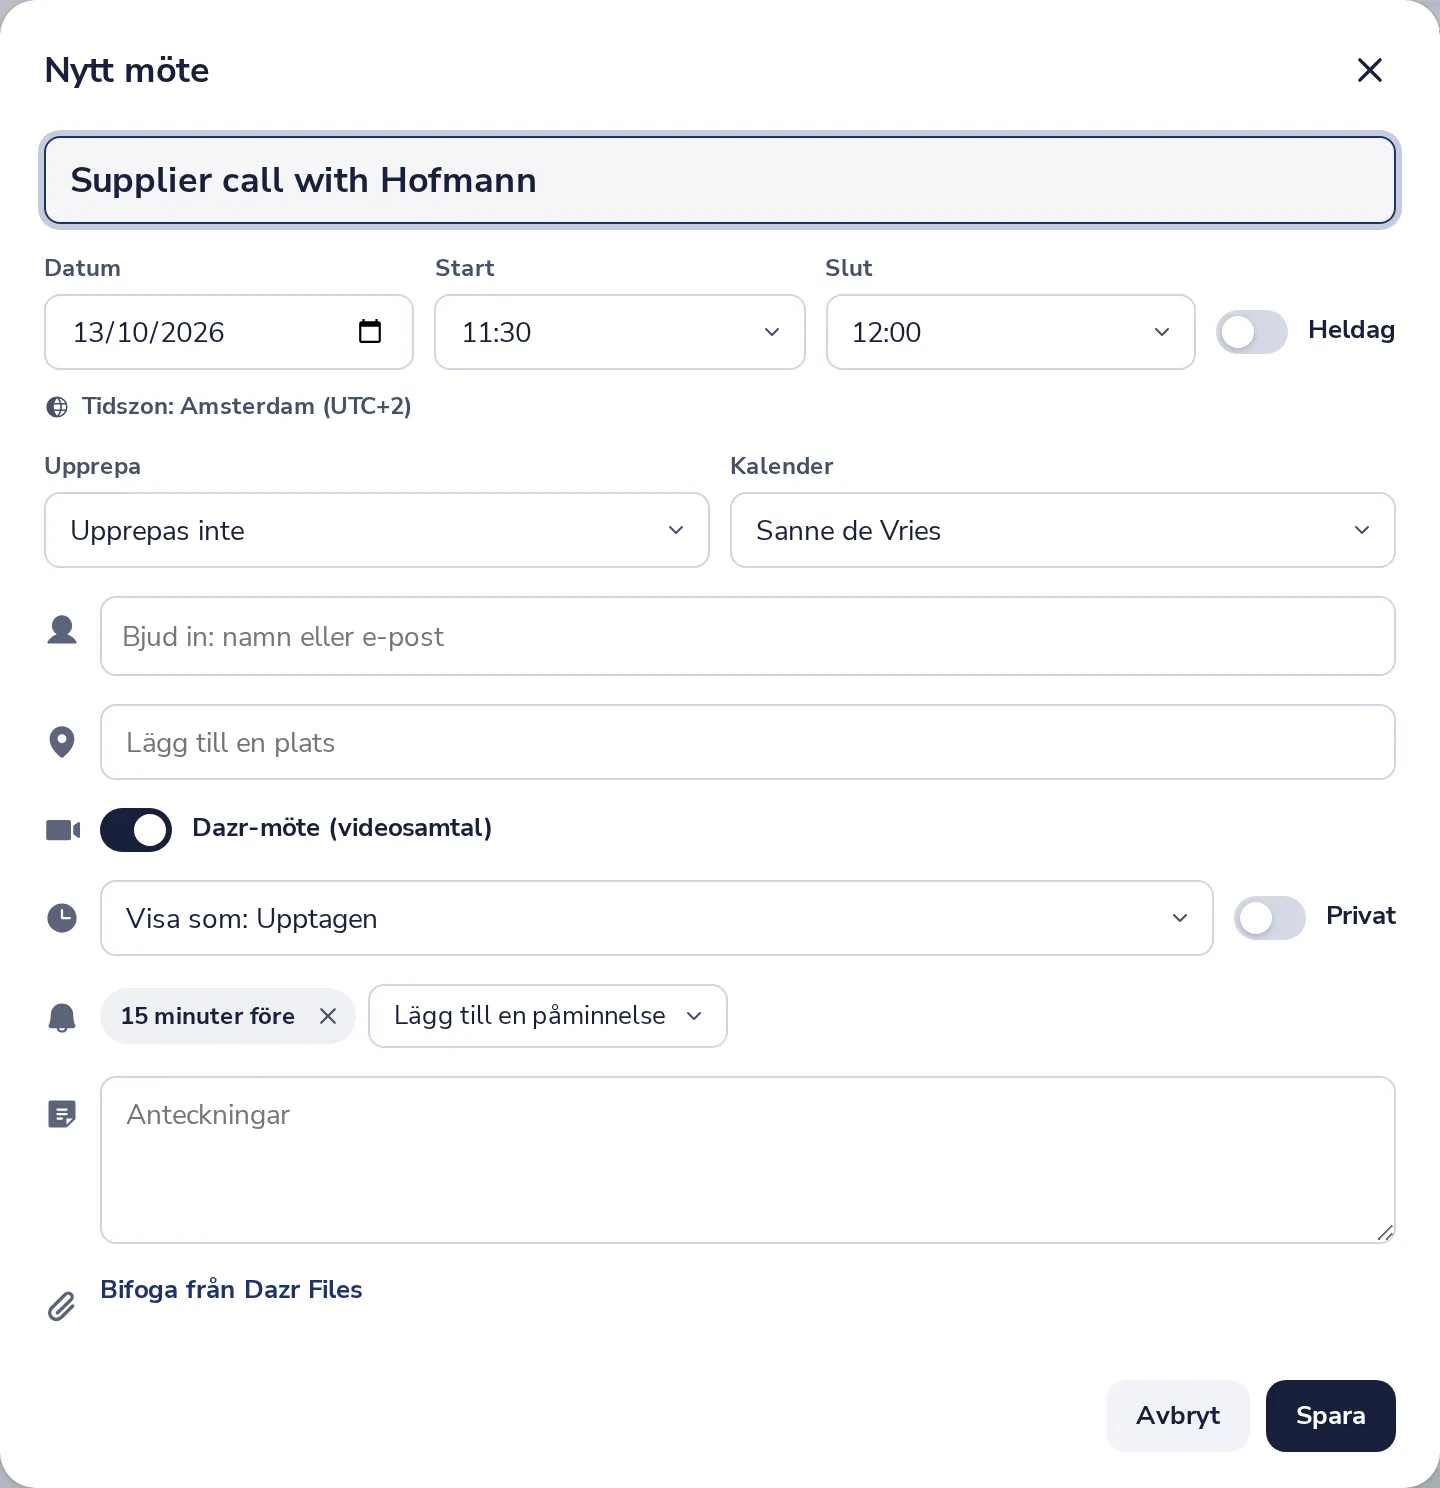Screen dimensions: 1440x1488
Task: Click the location pin icon
Action: tap(62, 742)
